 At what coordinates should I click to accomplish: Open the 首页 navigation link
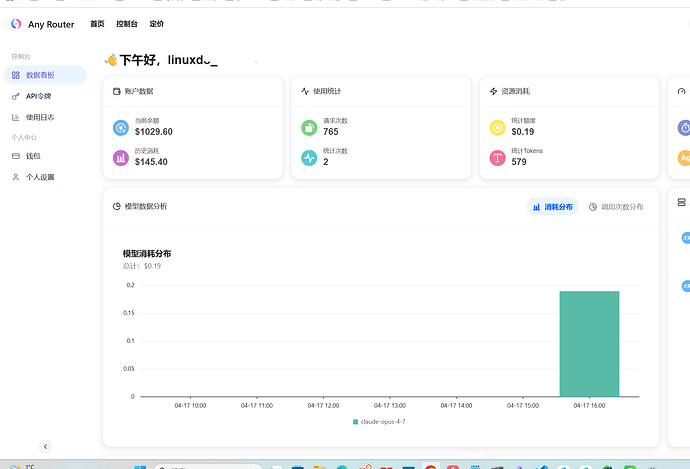coord(97,24)
